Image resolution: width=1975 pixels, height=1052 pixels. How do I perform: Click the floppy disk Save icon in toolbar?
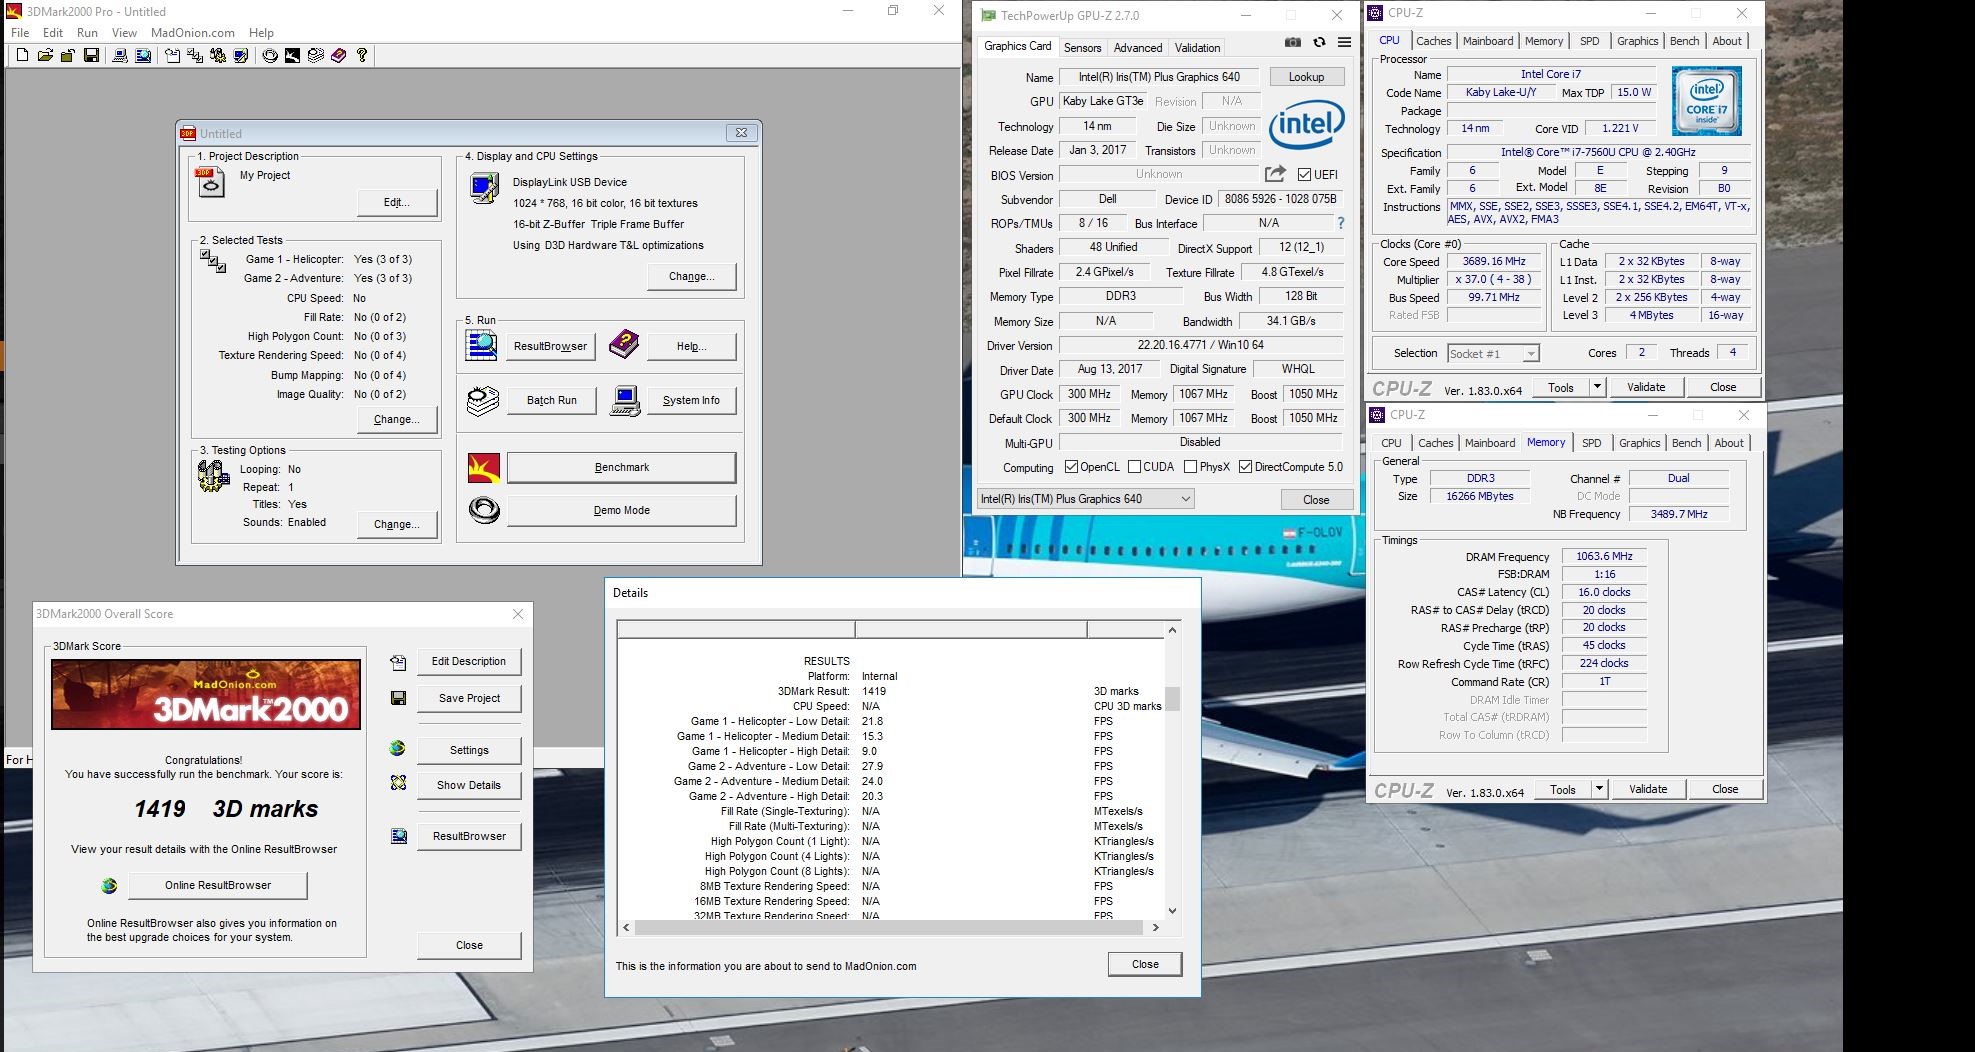(91, 55)
